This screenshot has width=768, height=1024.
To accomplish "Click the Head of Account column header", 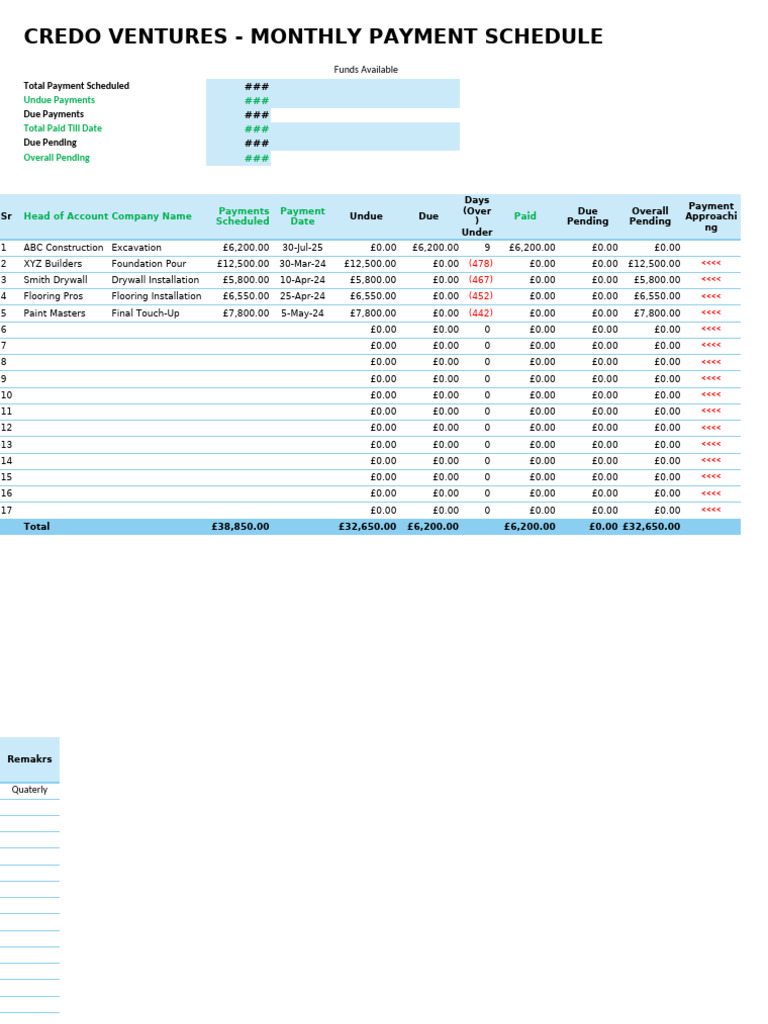I will tap(66, 216).
